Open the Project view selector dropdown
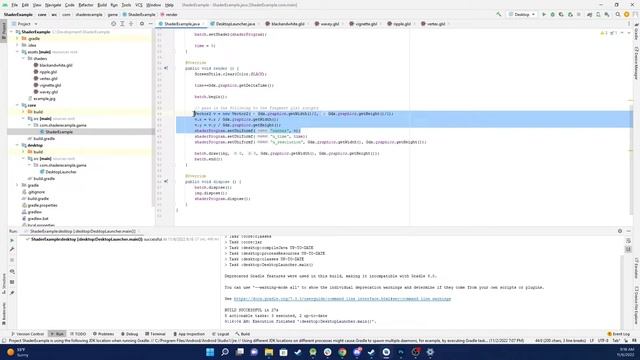Screen dimensions: 640x360 (24, 24)
